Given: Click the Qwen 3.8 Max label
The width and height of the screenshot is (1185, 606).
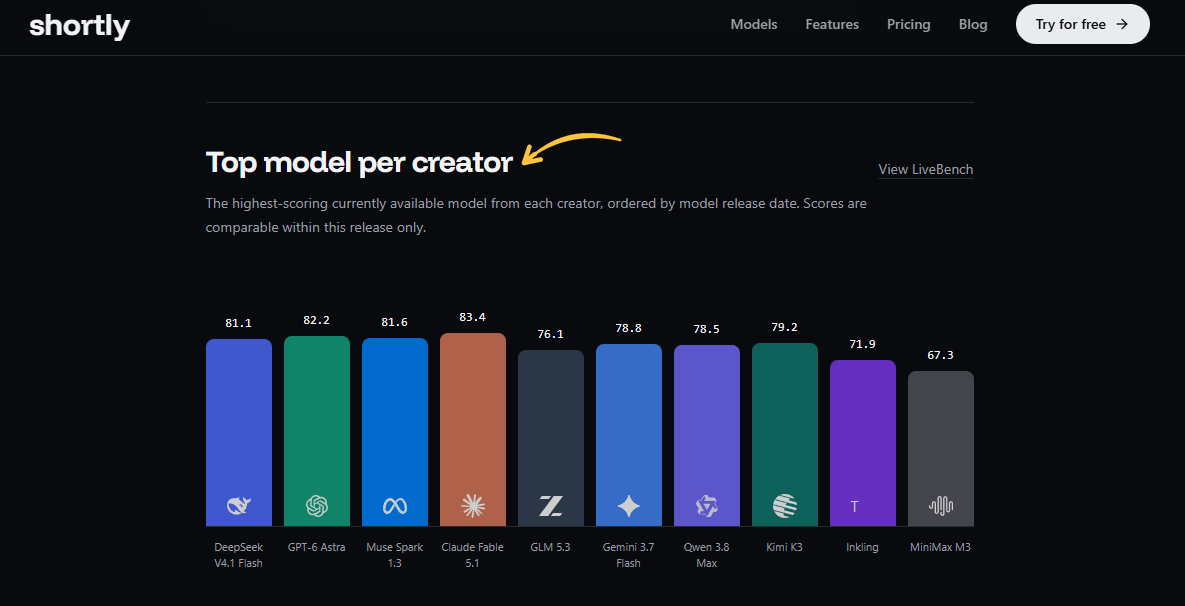Looking at the screenshot, I should [706, 555].
